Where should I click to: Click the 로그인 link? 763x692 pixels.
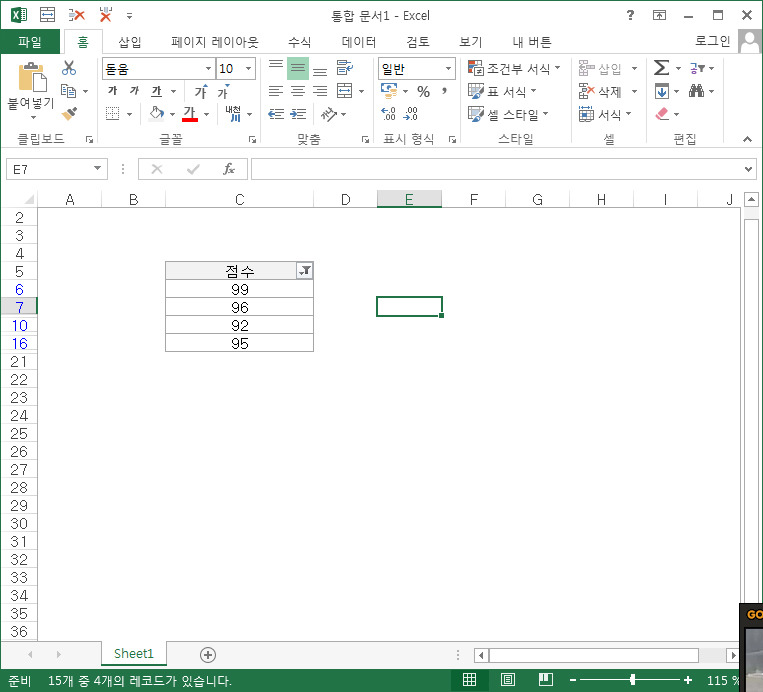tap(712, 41)
